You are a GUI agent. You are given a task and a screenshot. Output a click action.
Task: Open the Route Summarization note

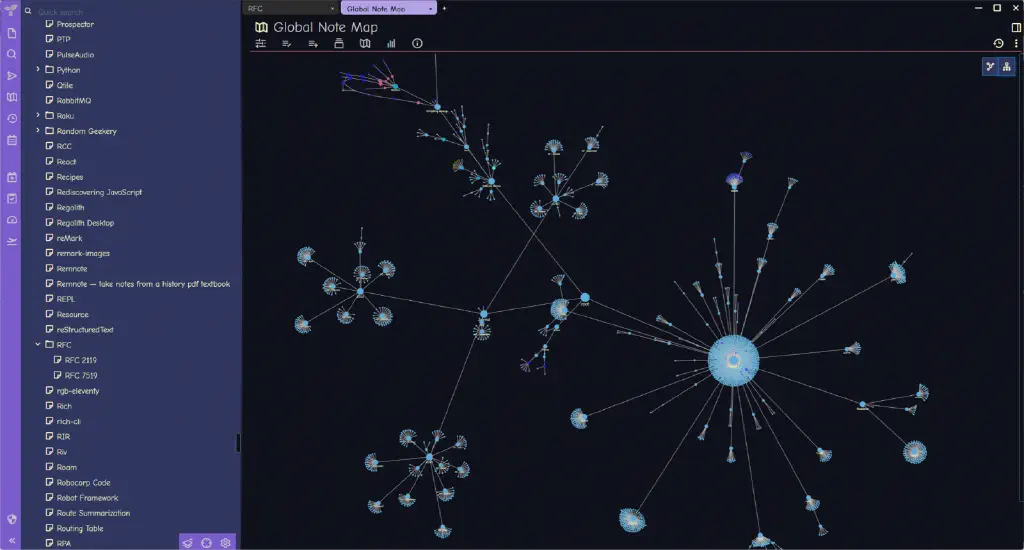pos(93,513)
